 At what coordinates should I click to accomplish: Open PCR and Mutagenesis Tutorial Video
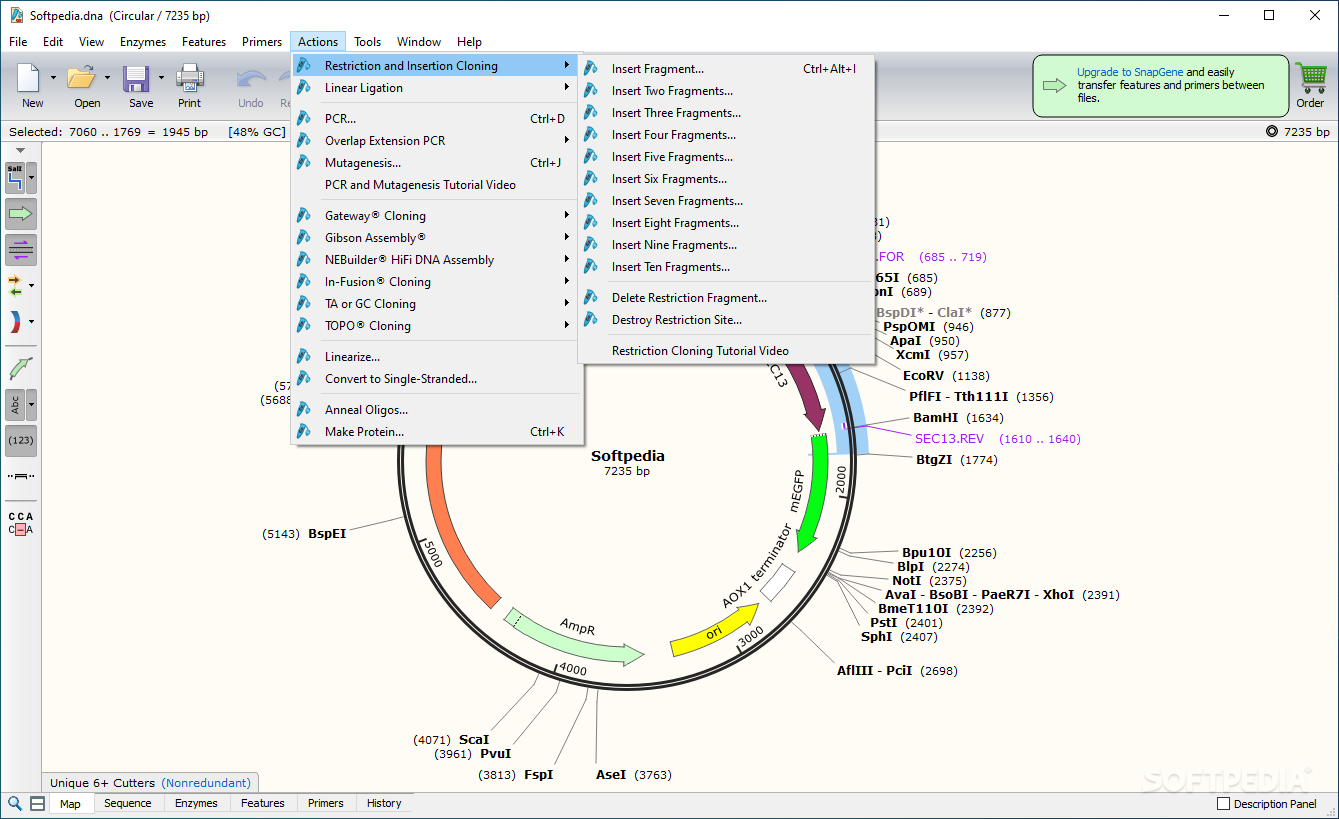(436, 184)
